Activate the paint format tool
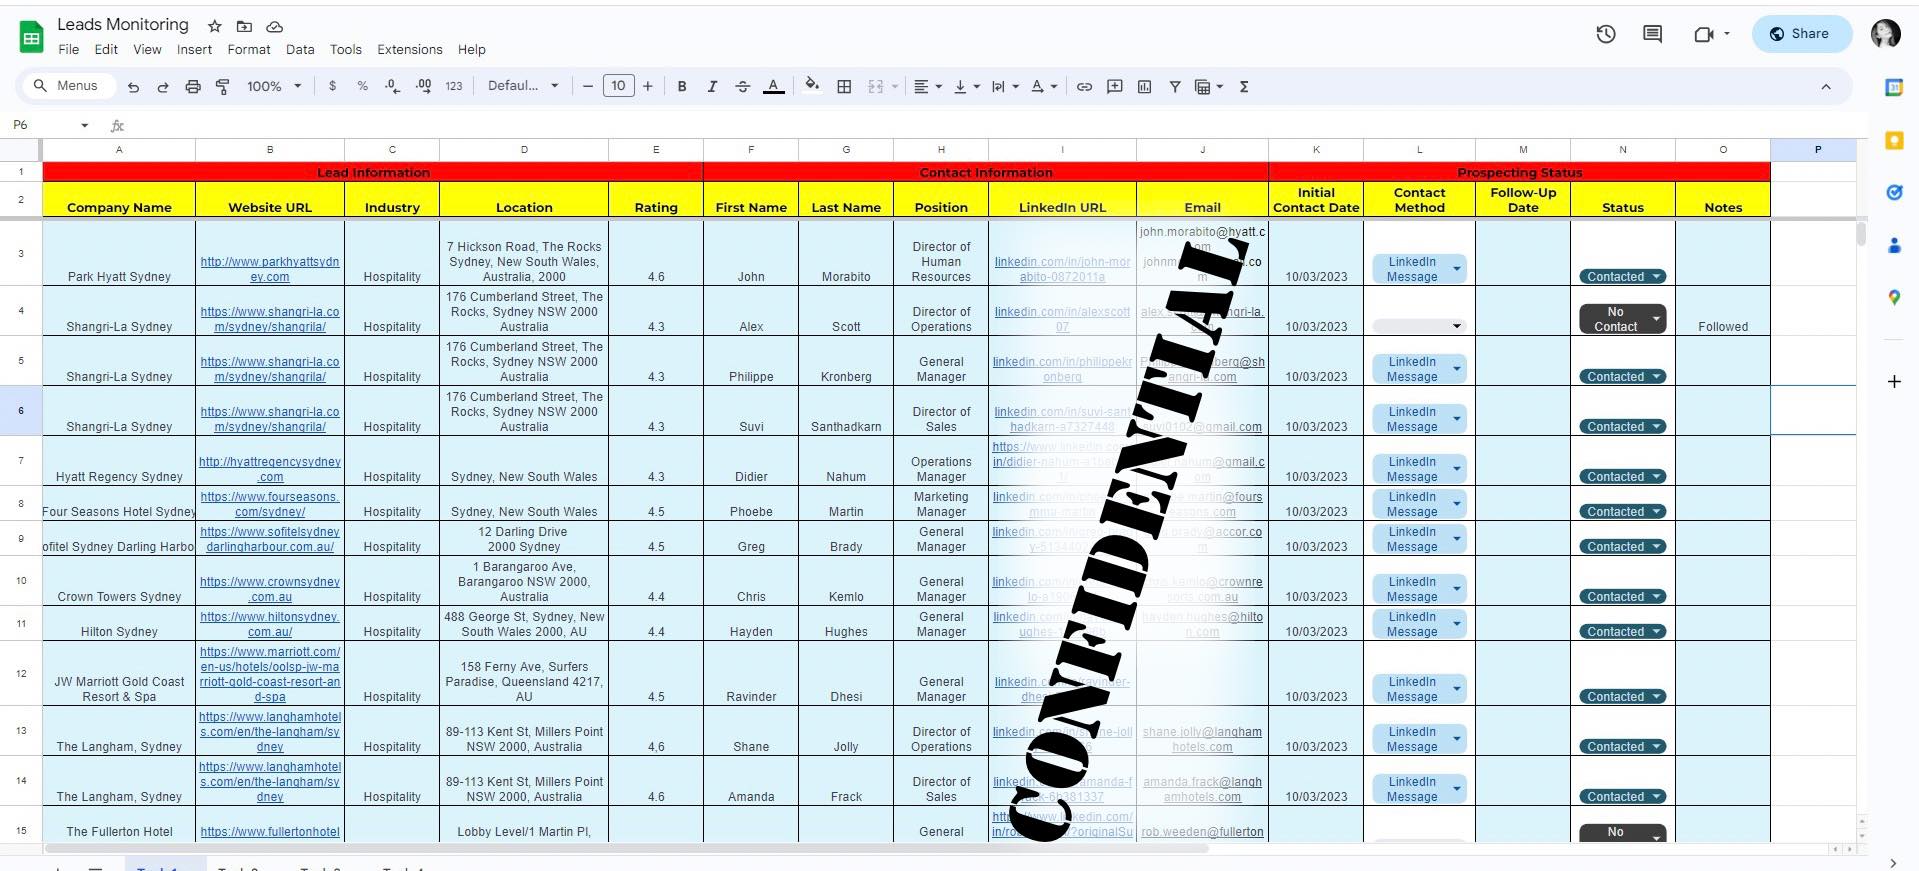Image resolution: width=1919 pixels, height=871 pixels. tap(223, 87)
